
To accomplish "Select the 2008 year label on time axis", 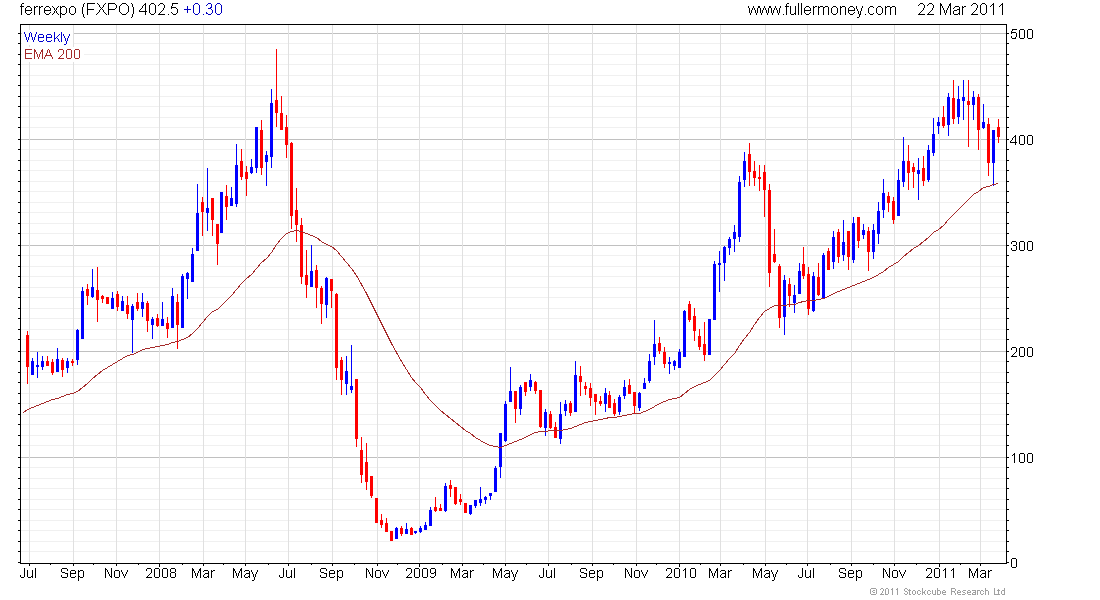I will pos(161,573).
